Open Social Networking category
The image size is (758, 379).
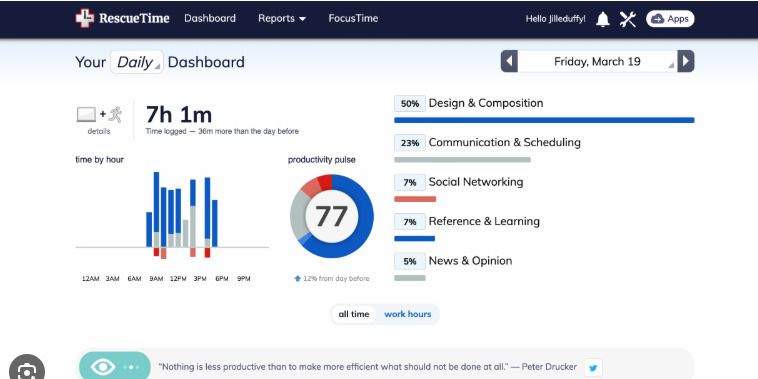[476, 182]
